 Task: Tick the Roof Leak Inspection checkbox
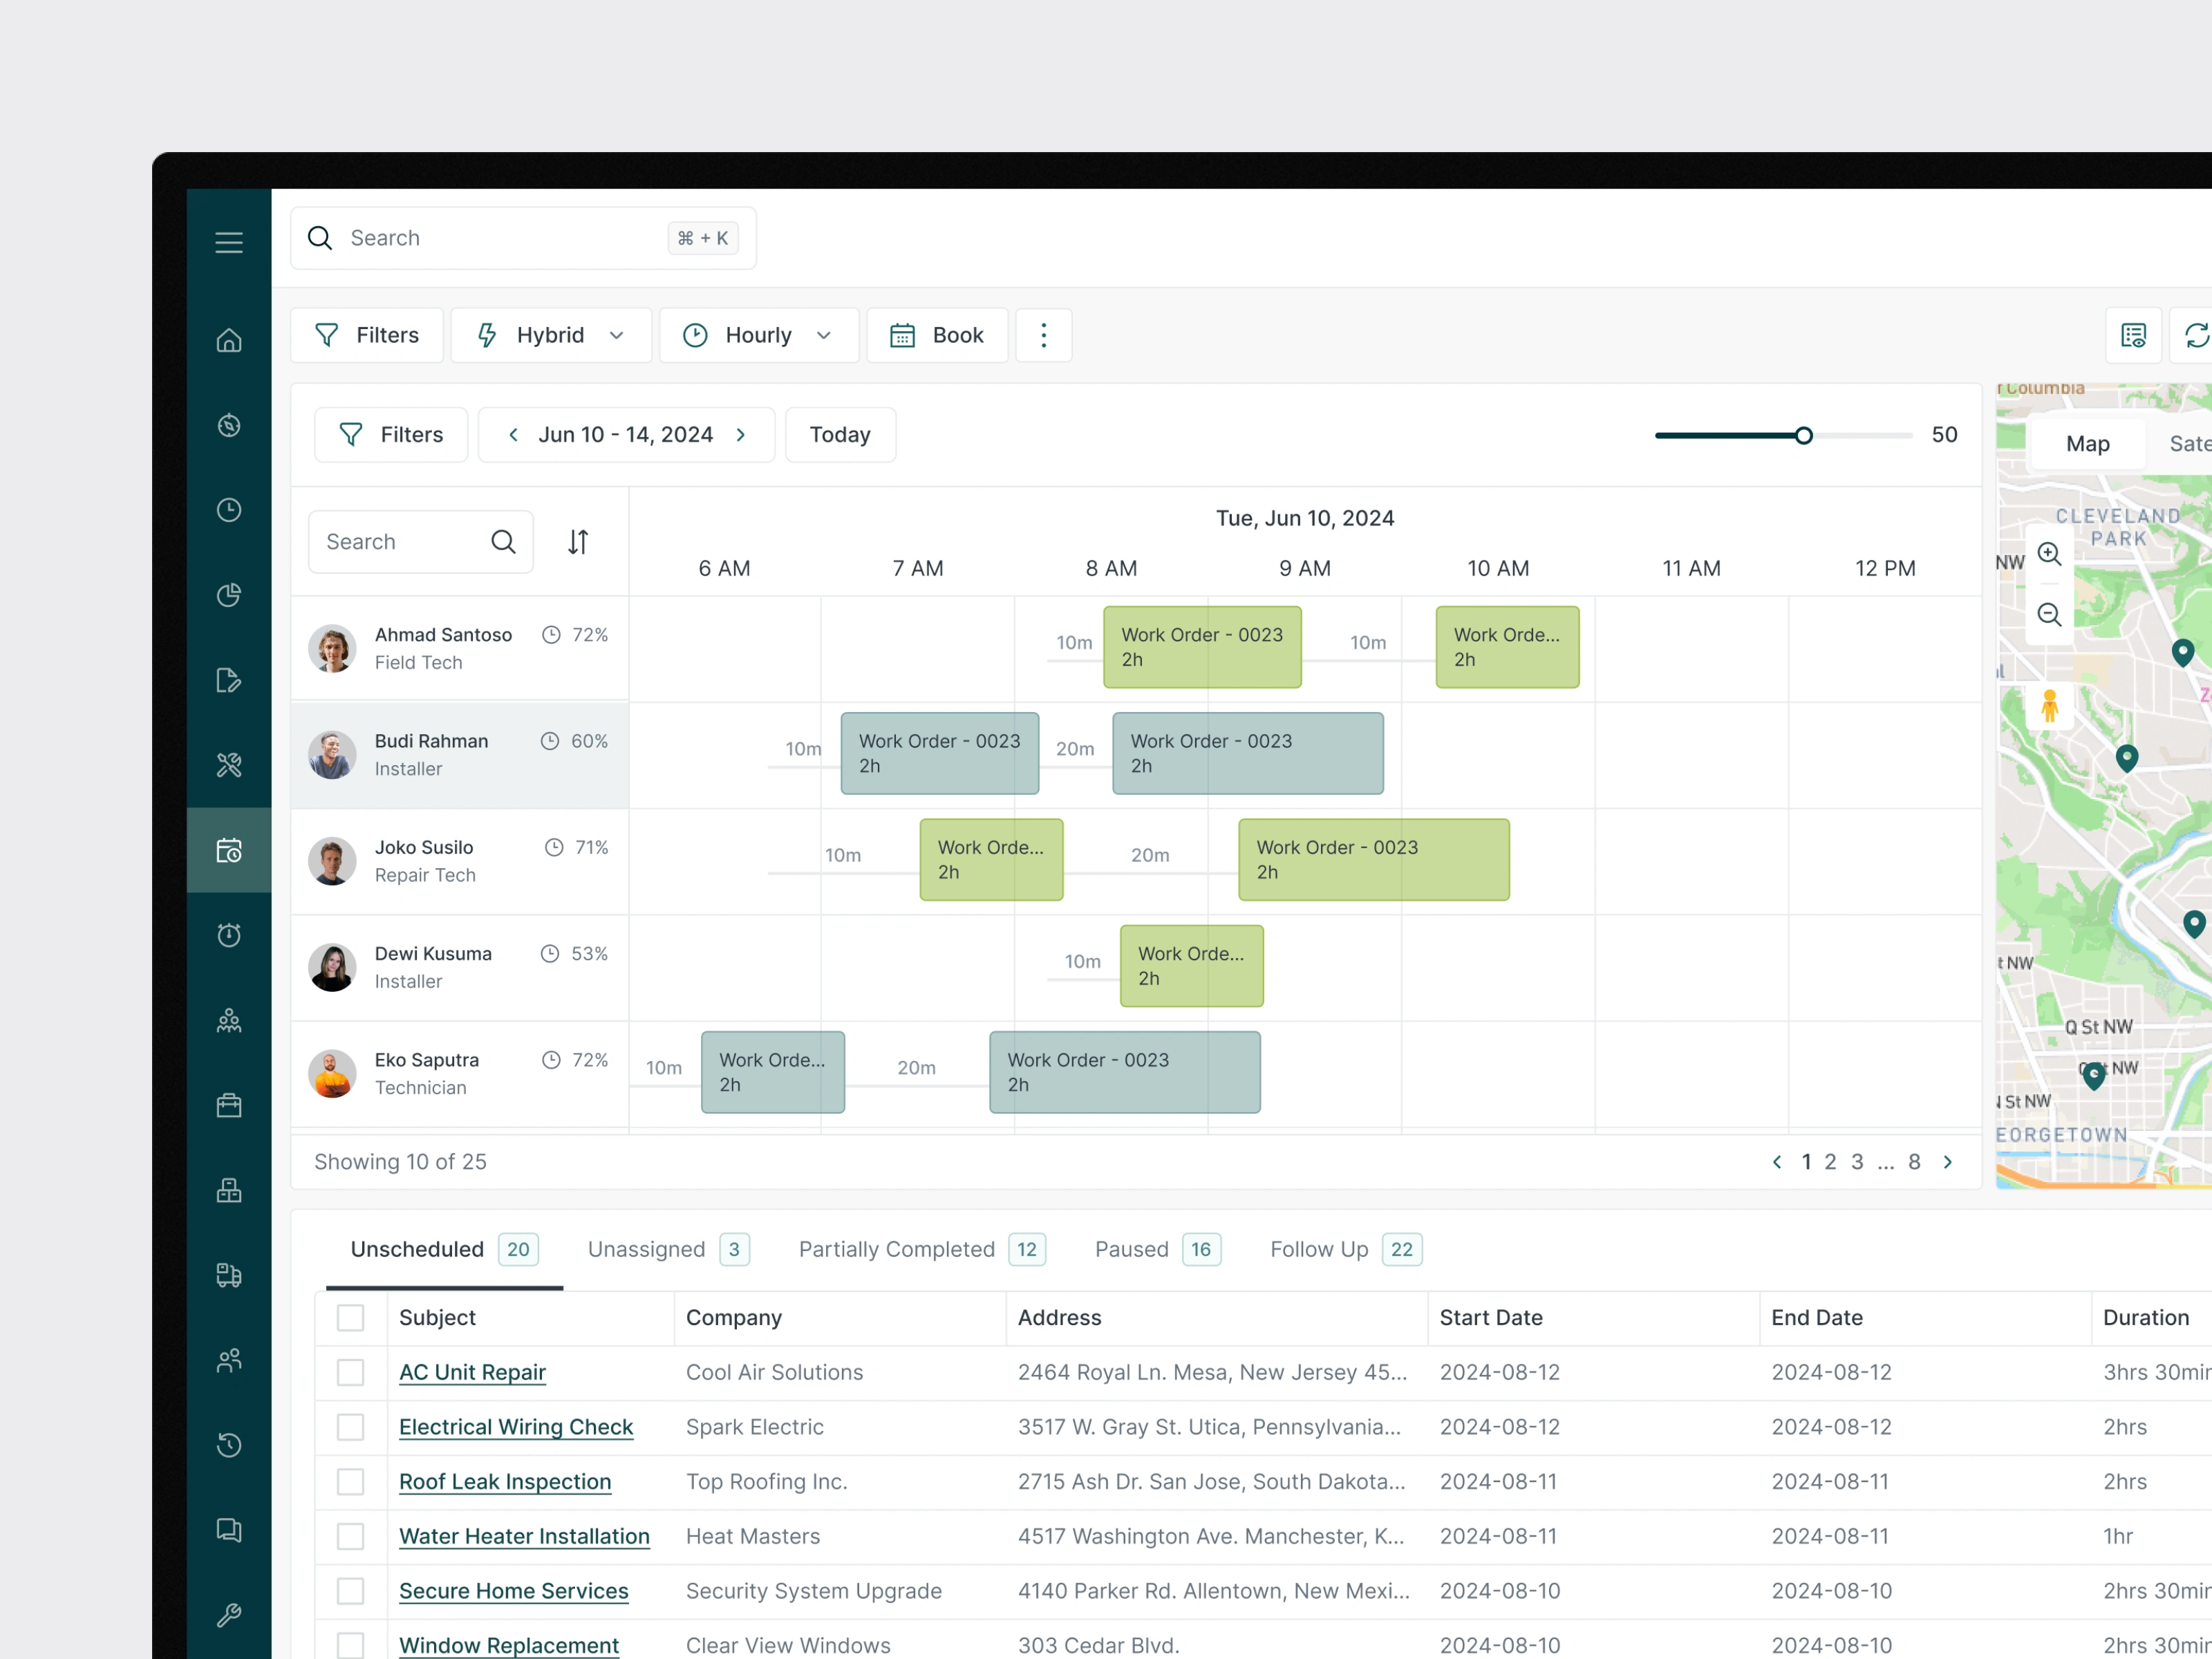350,1481
